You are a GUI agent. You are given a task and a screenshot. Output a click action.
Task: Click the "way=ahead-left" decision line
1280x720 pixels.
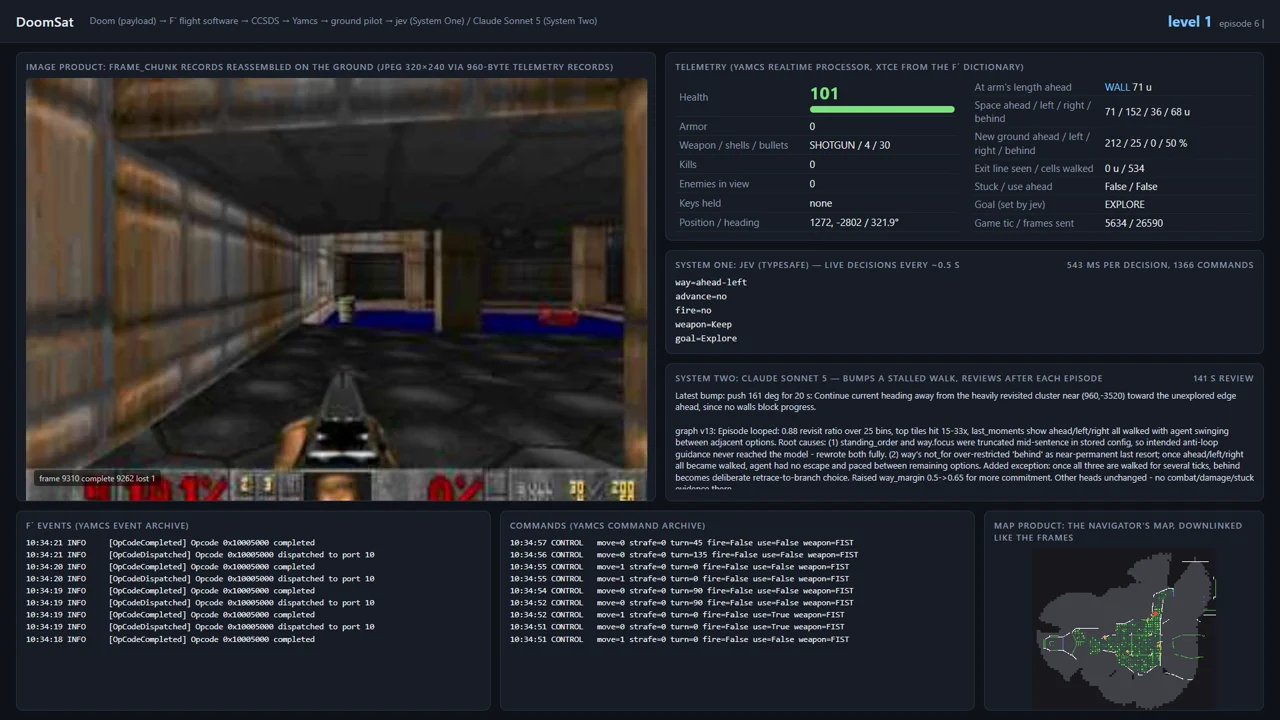coord(711,282)
